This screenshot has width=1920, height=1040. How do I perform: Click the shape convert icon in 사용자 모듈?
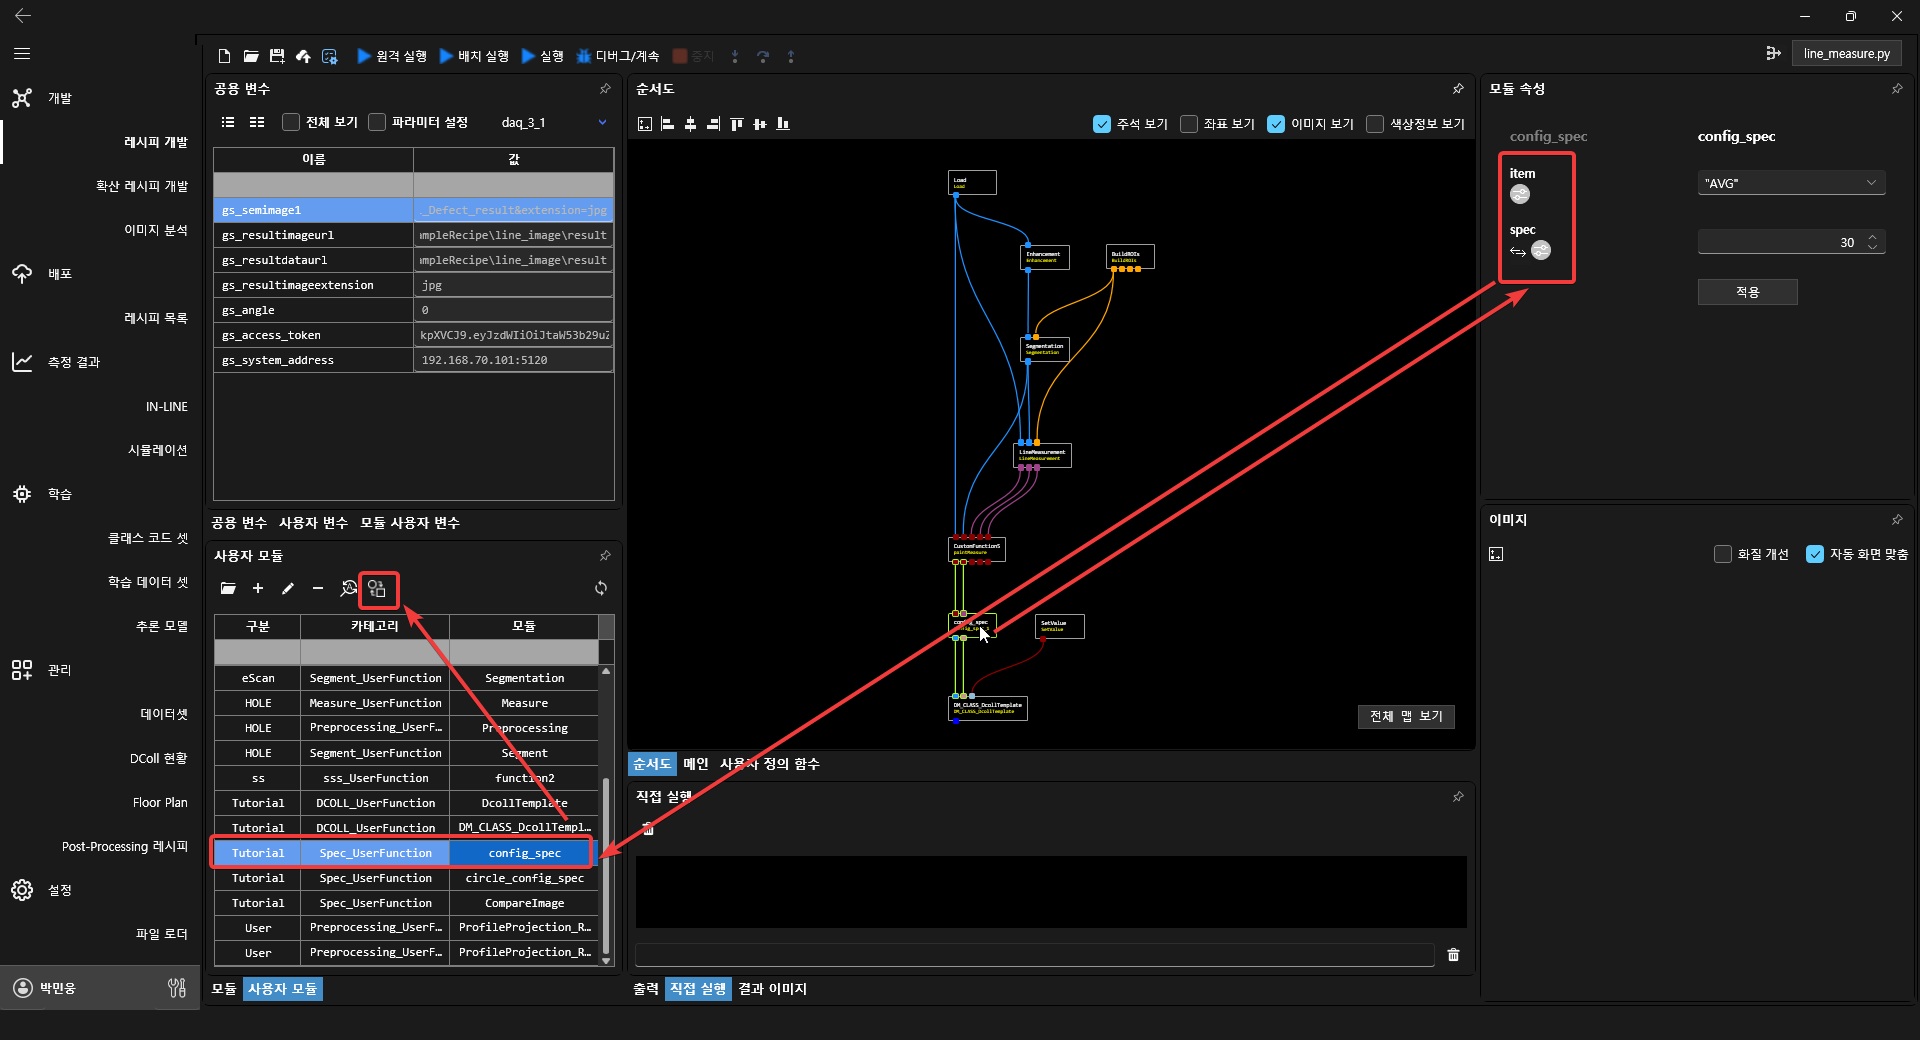pos(377,589)
